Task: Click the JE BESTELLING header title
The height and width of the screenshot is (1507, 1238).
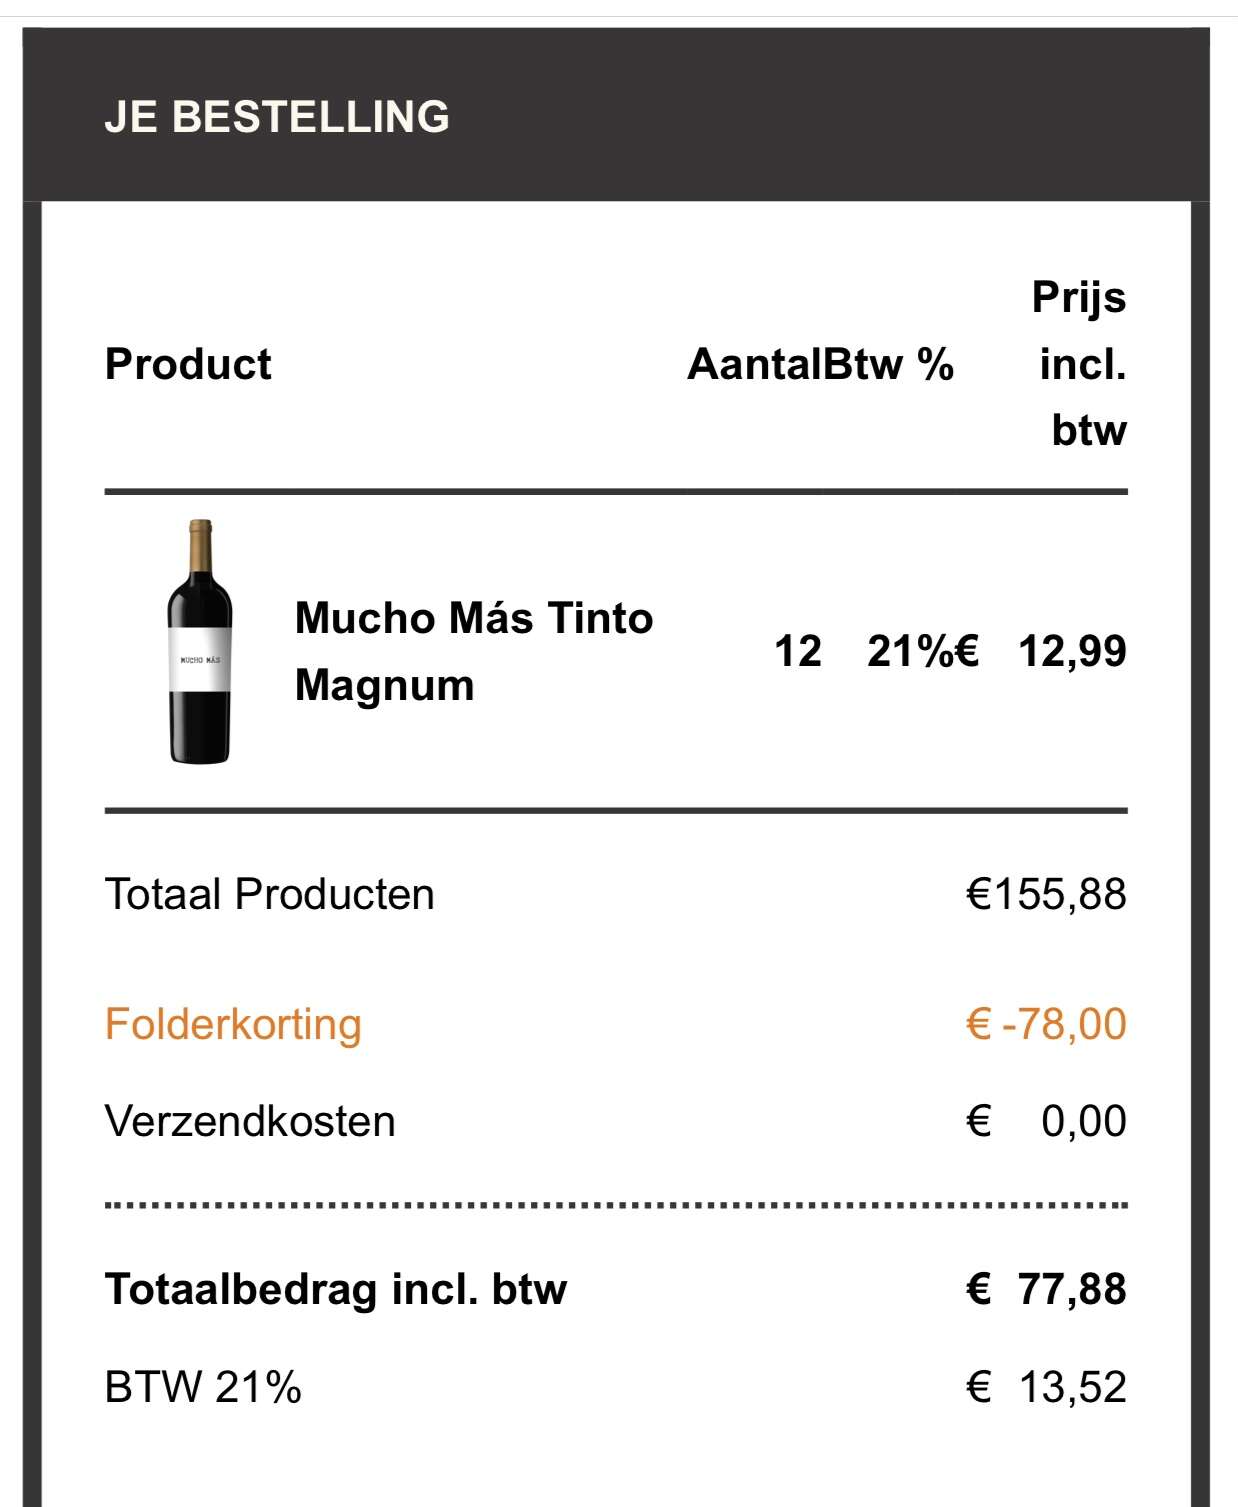Action: (x=277, y=116)
